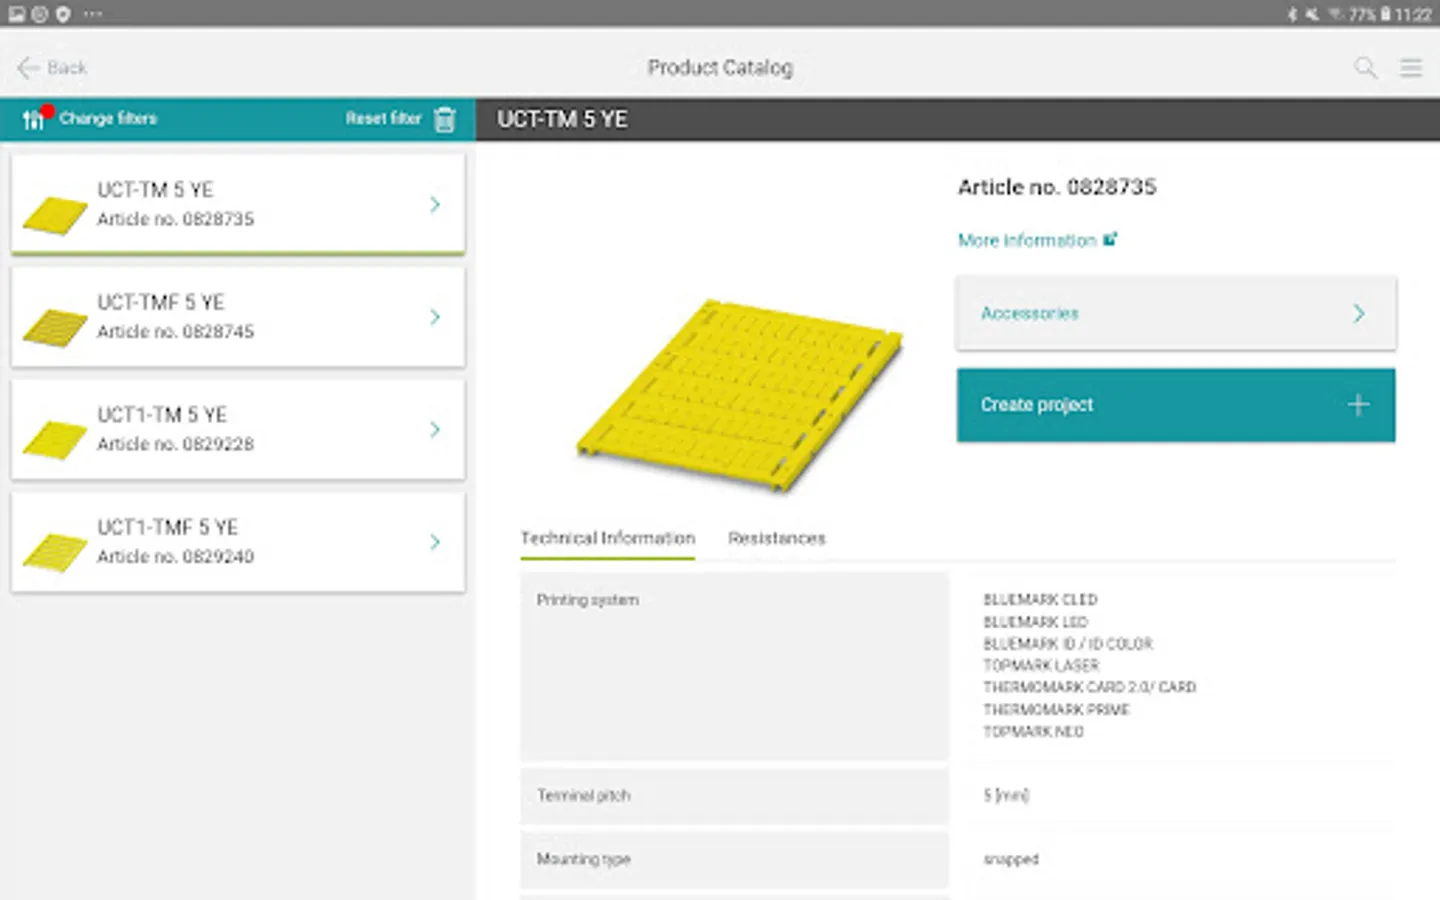Select the UCT1-TMF 5 YE product name
Viewport: 1440px width, 900px height.
click(167, 527)
